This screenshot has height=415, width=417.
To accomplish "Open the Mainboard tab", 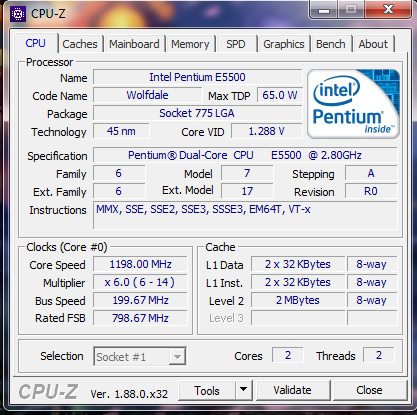I will pyautogui.click(x=134, y=44).
